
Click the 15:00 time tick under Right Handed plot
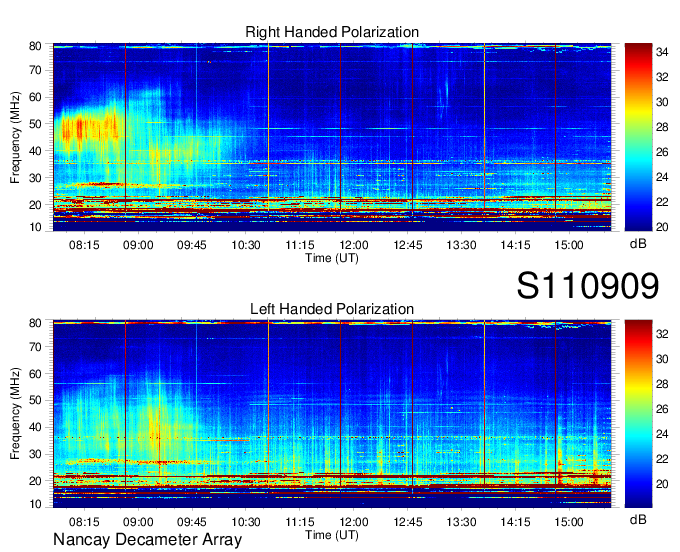[x=569, y=245]
